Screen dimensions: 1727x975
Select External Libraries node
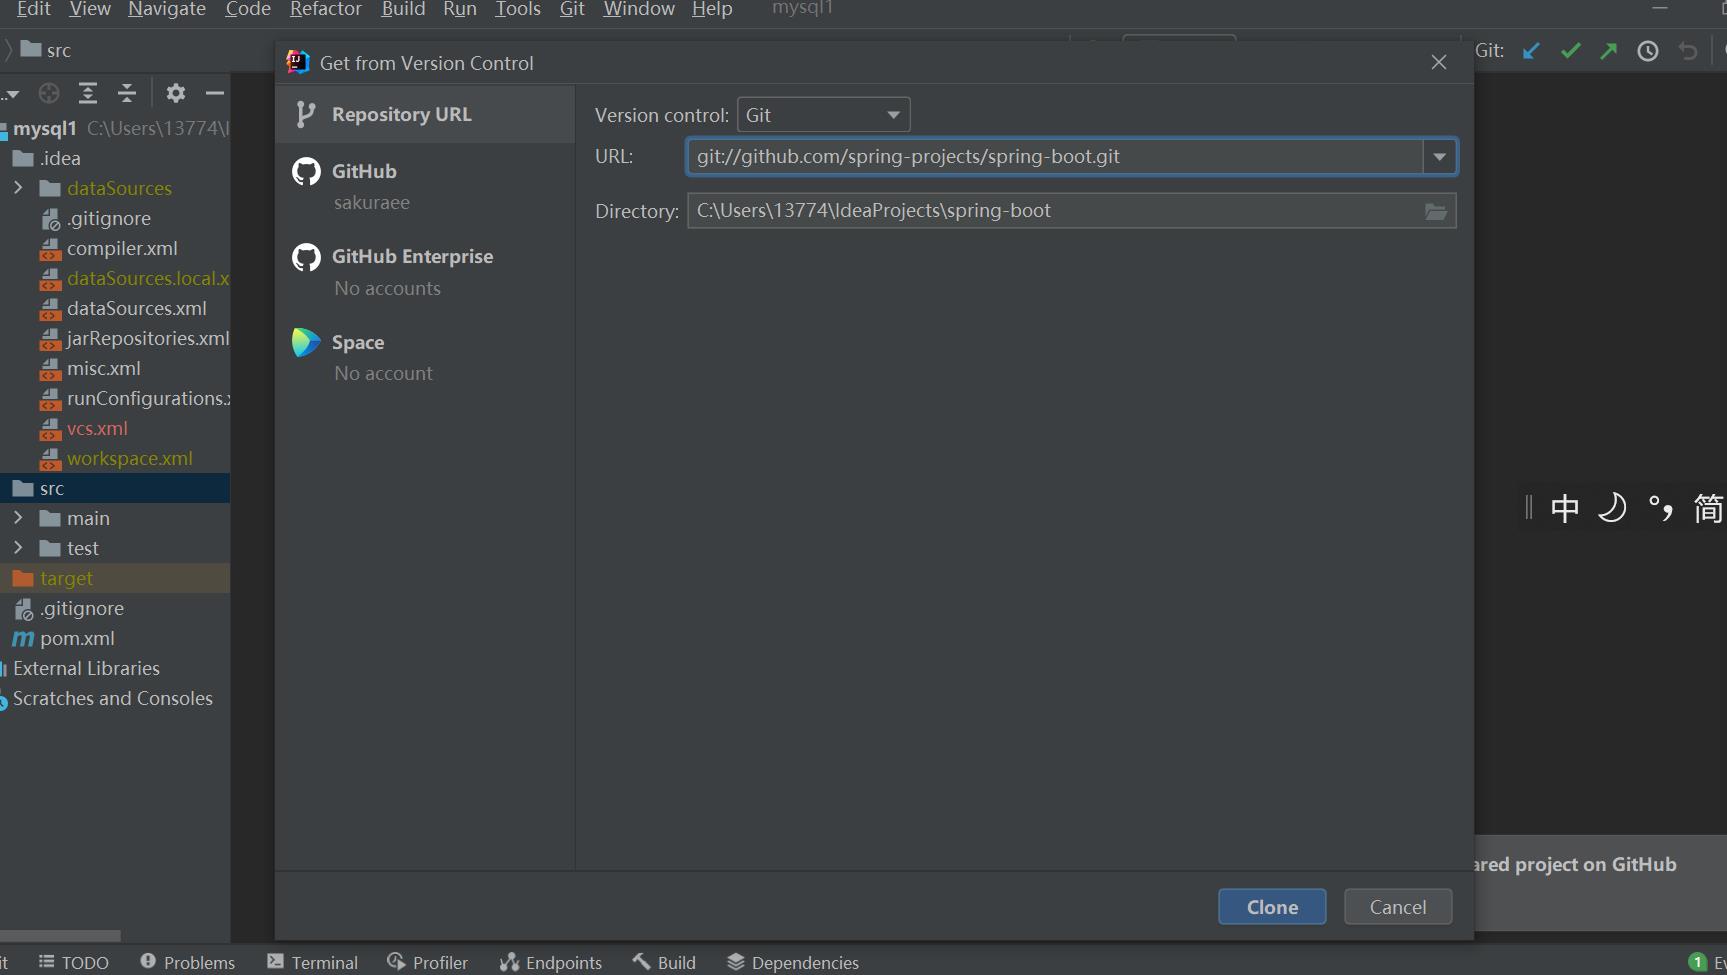[86, 668]
